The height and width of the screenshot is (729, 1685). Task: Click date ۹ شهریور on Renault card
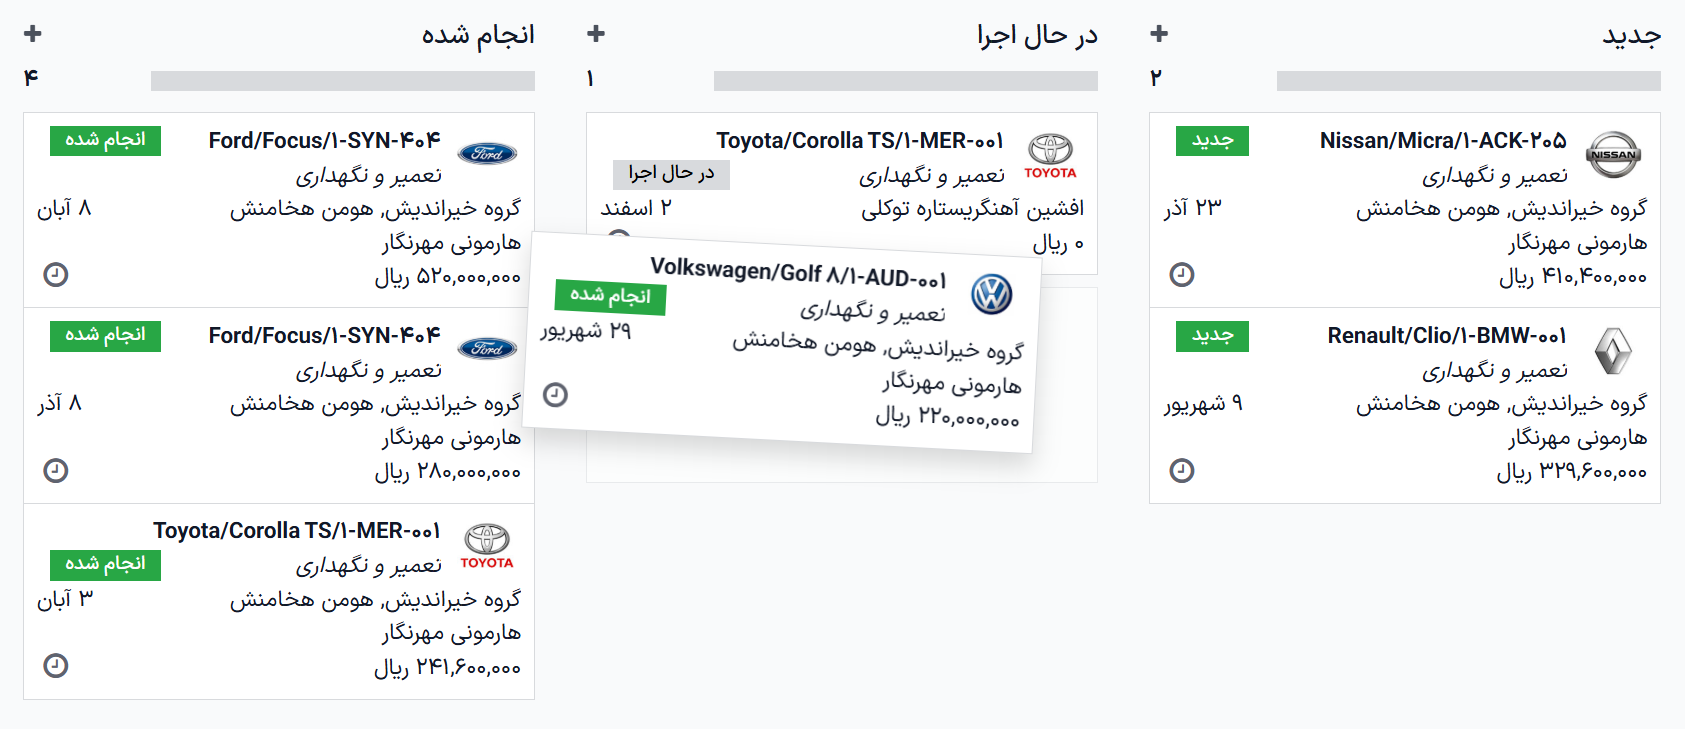(x=1203, y=403)
